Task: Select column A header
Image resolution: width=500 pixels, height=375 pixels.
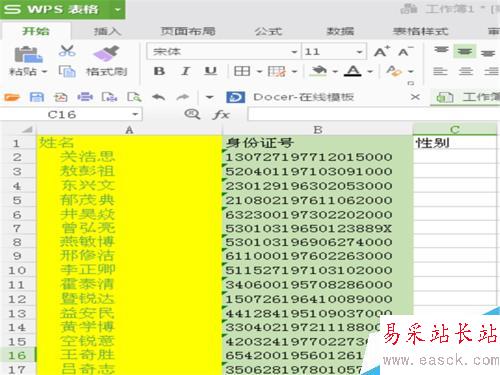Action: (129, 130)
